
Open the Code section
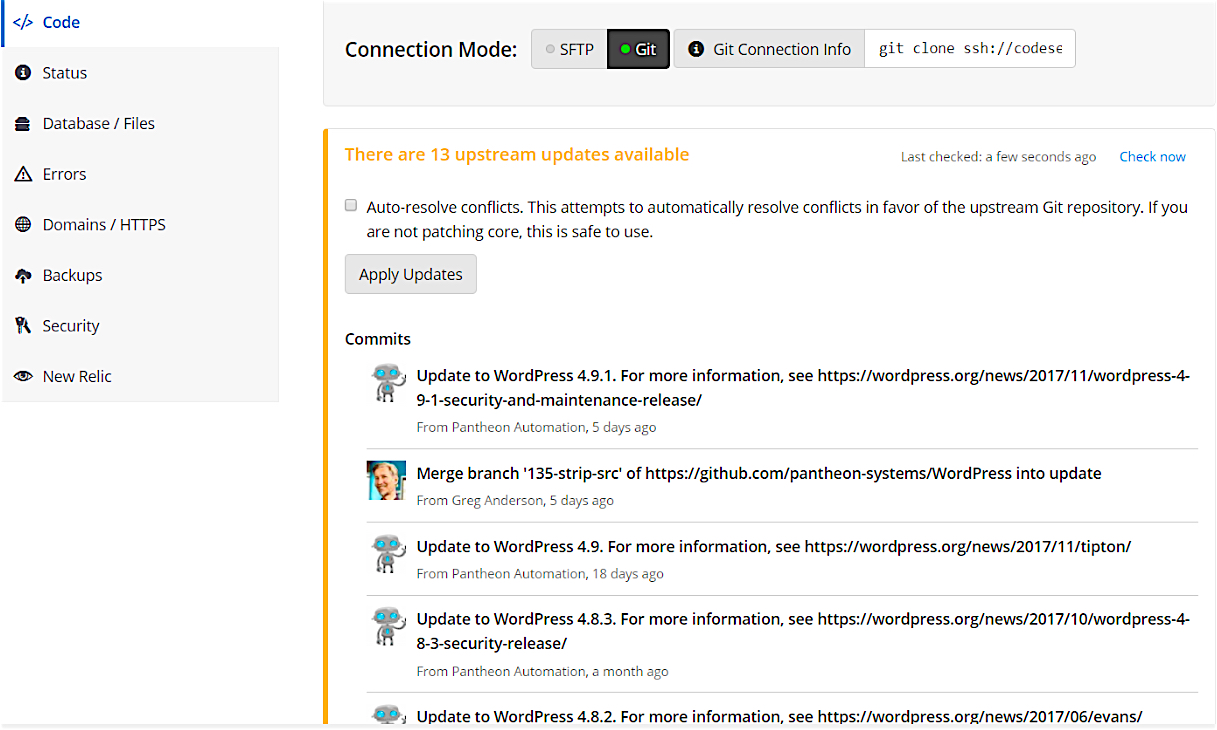click(141, 22)
